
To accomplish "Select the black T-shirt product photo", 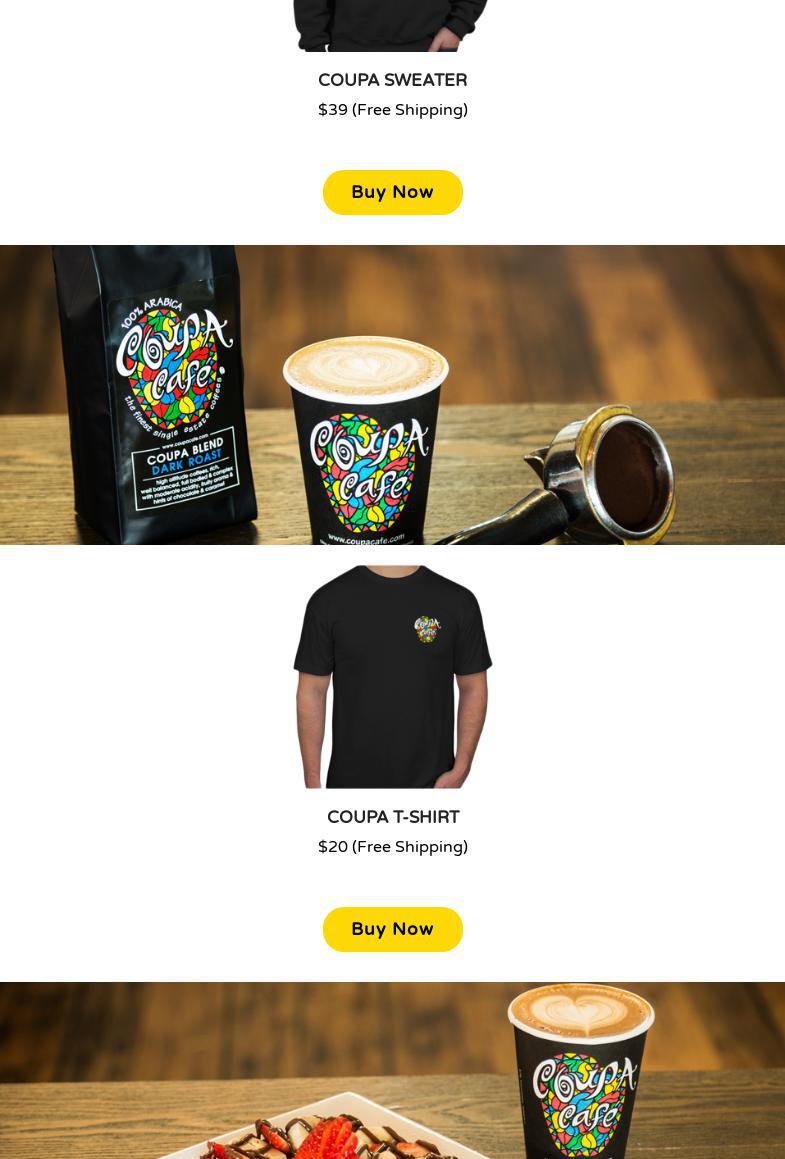I will coord(392,676).
